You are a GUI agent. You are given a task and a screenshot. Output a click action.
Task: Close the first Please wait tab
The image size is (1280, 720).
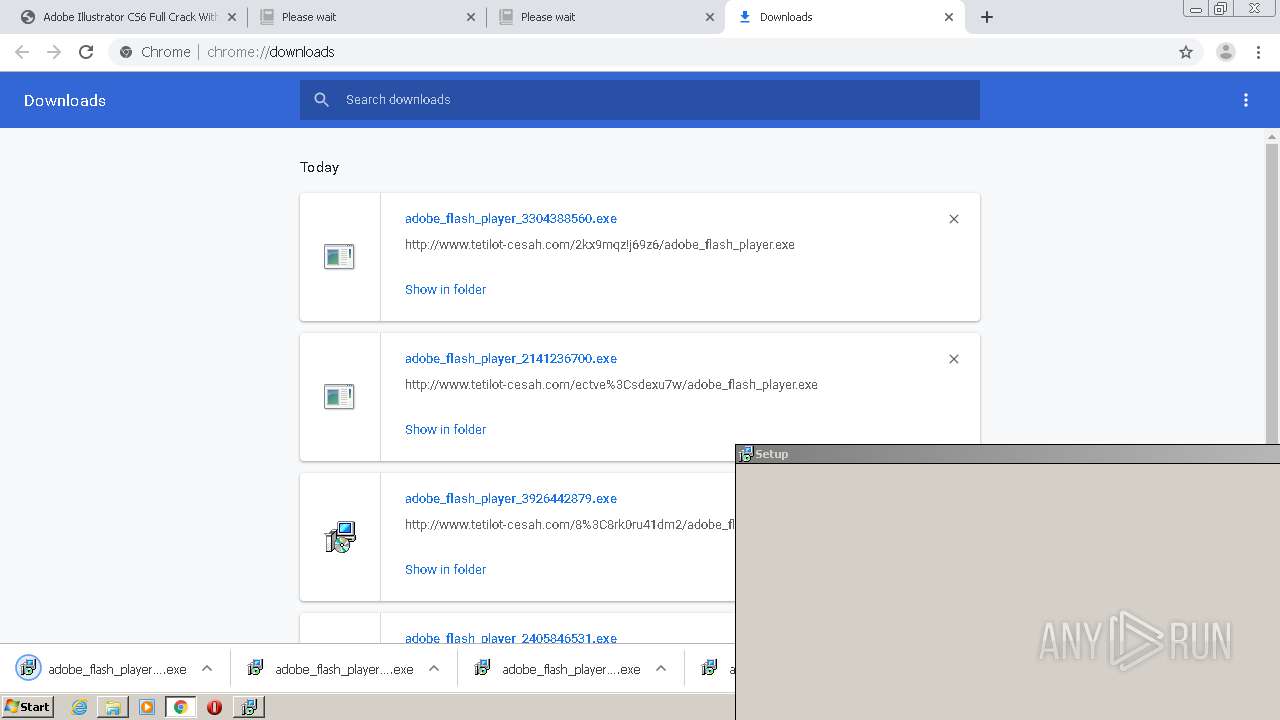click(x=471, y=17)
